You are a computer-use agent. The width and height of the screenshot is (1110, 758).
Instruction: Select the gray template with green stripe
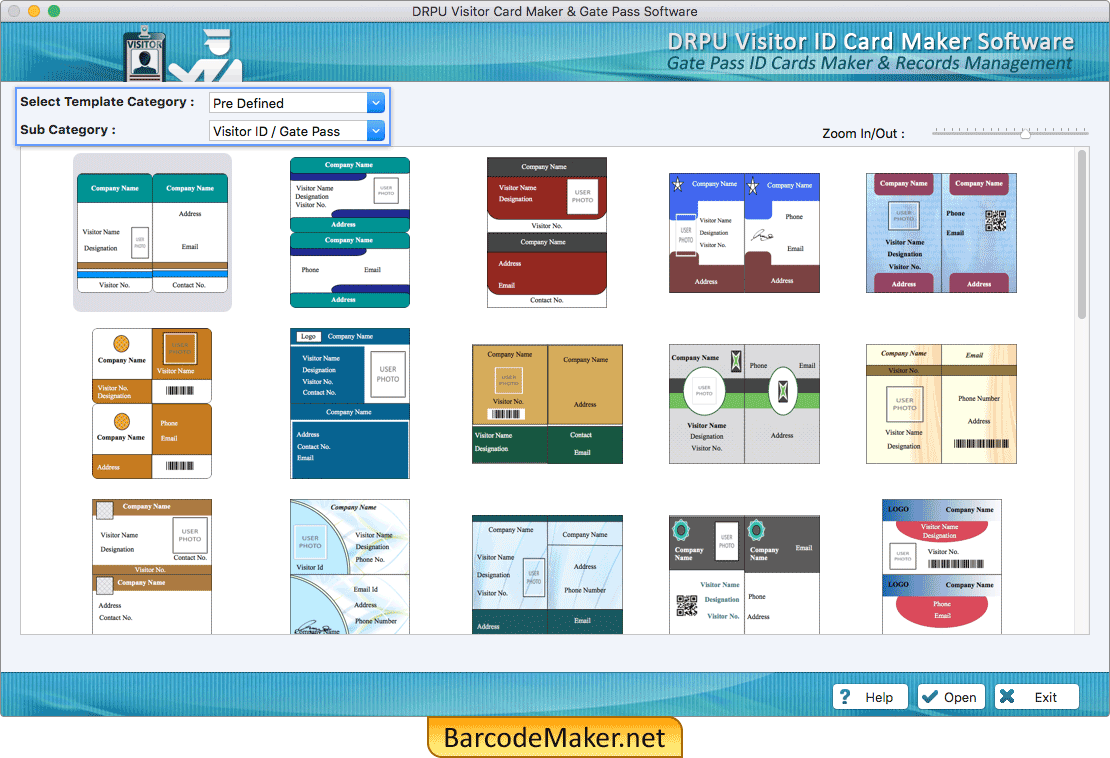click(x=744, y=404)
